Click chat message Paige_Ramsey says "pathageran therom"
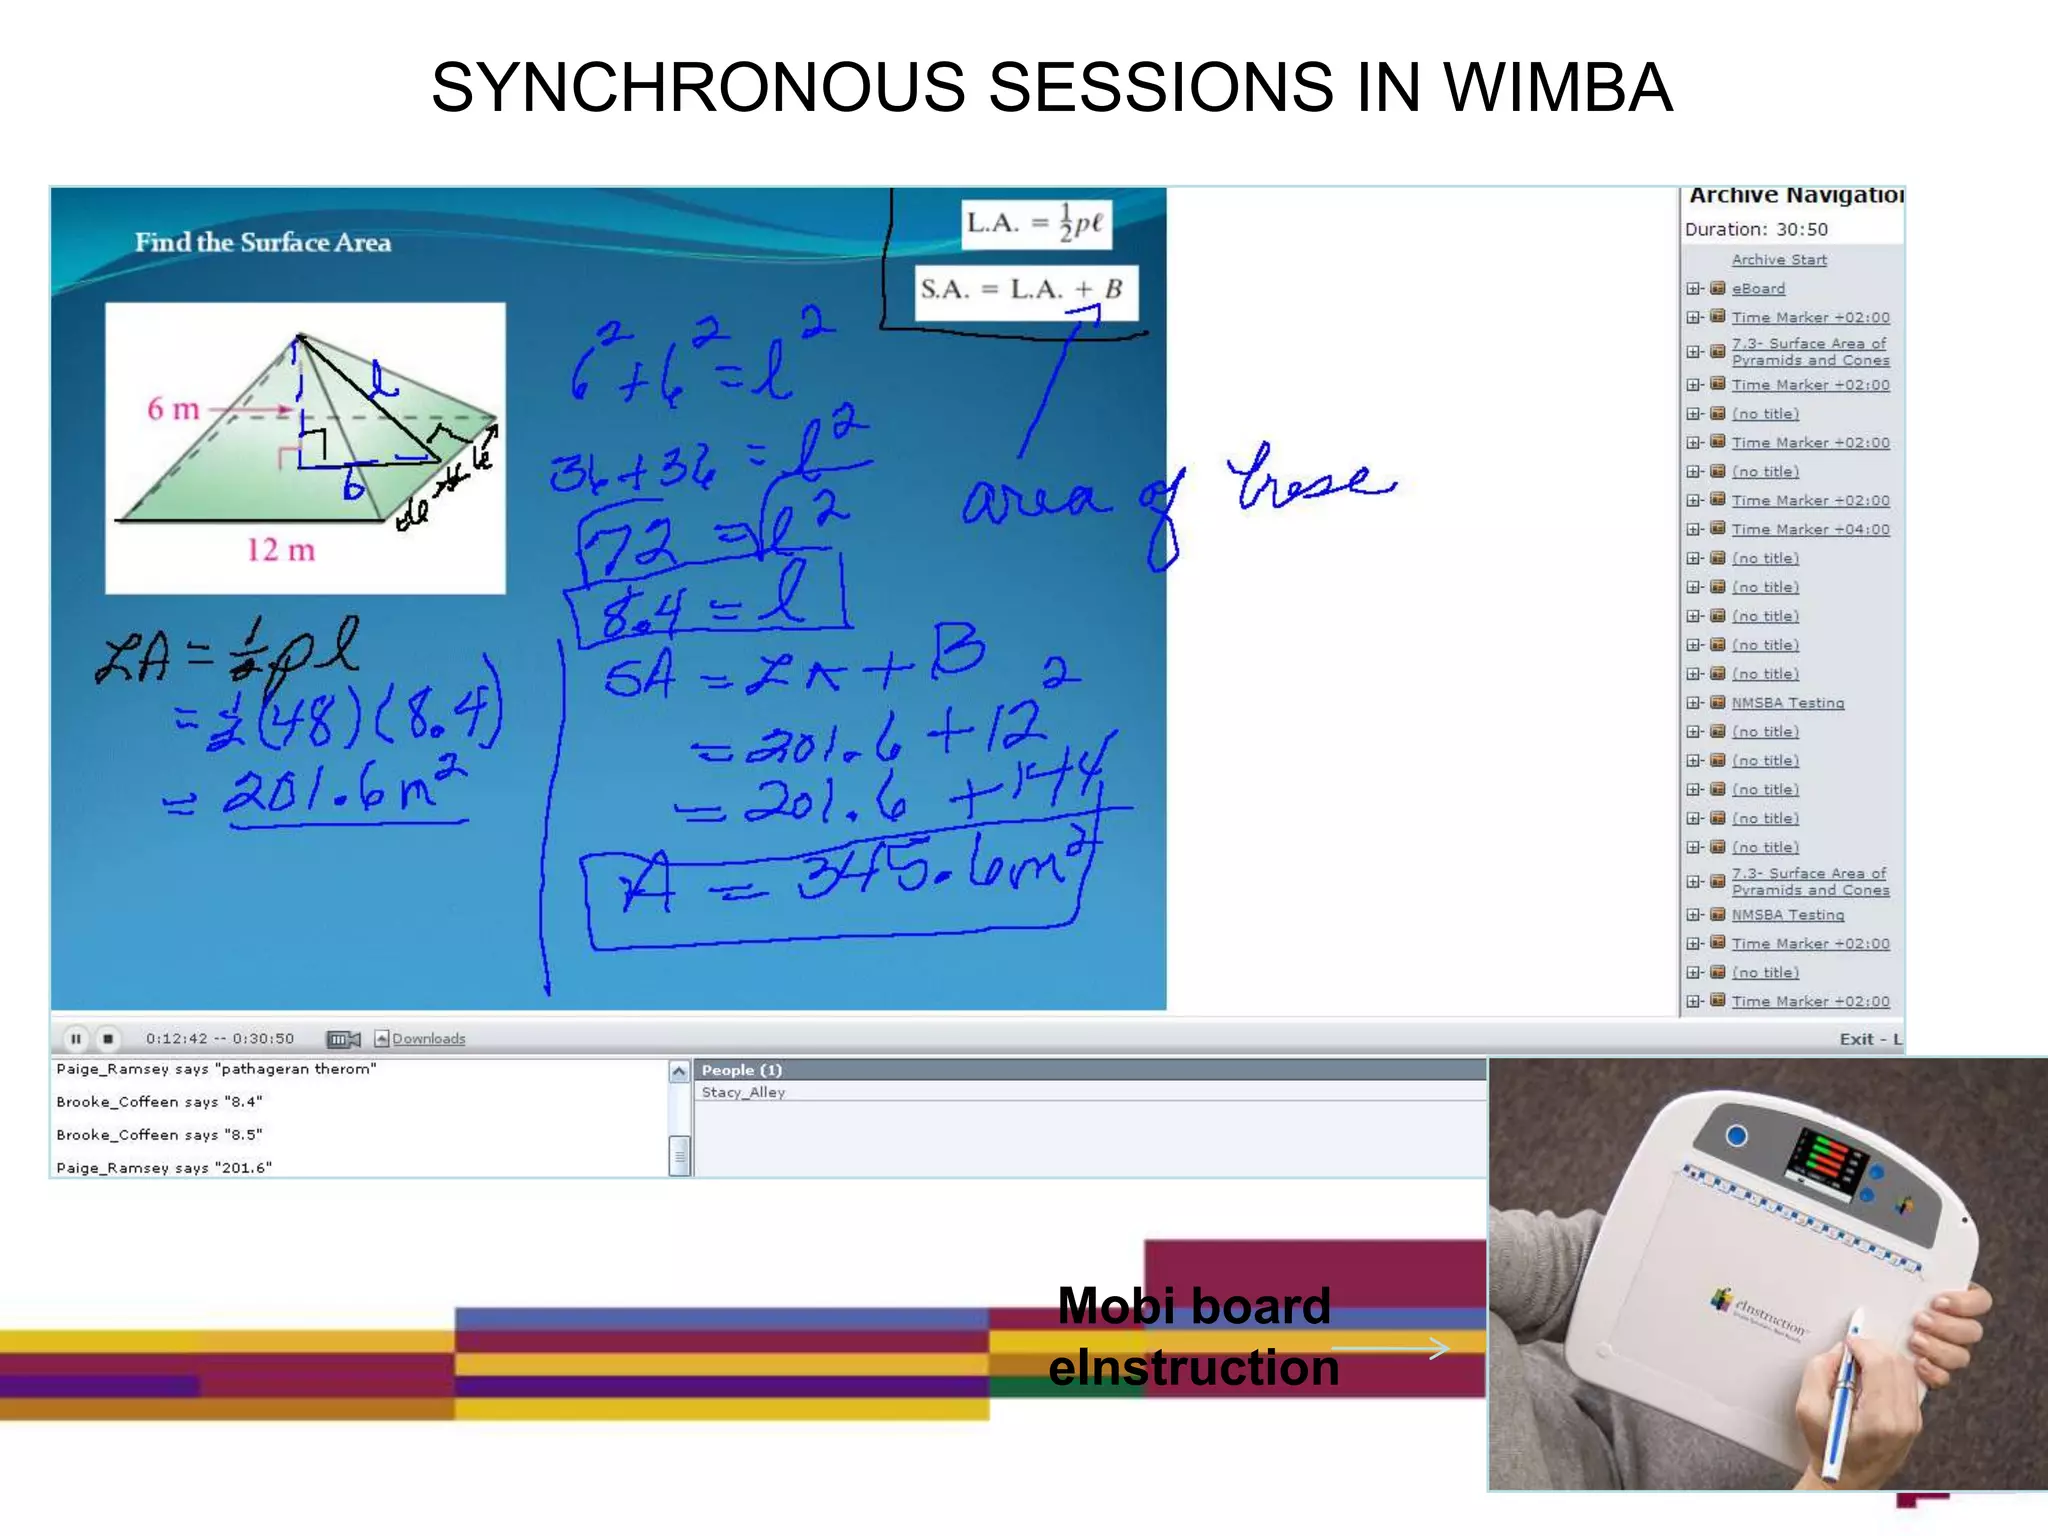The height and width of the screenshot is (1536, 2048). (x=217, y=1069)
